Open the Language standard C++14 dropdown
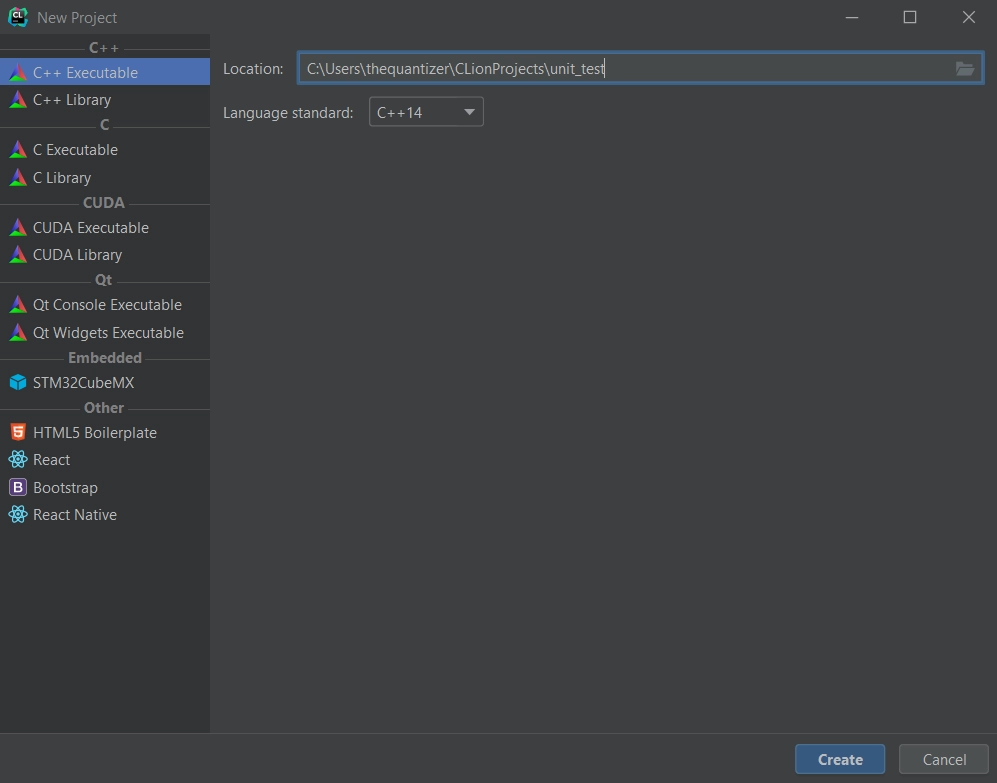This screenshot has height=783, width=997. [x=426, y=112]
